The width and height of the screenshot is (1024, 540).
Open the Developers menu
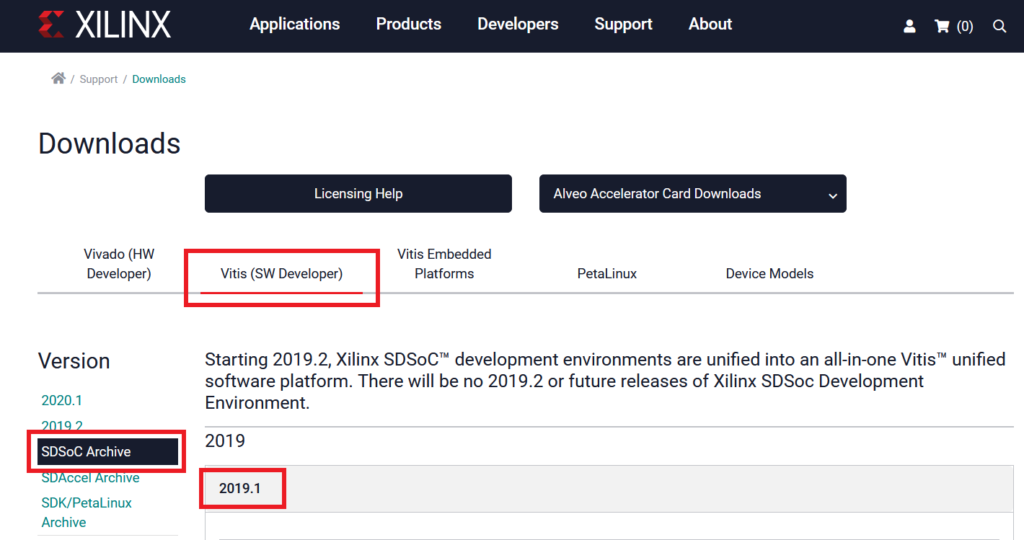517,24
